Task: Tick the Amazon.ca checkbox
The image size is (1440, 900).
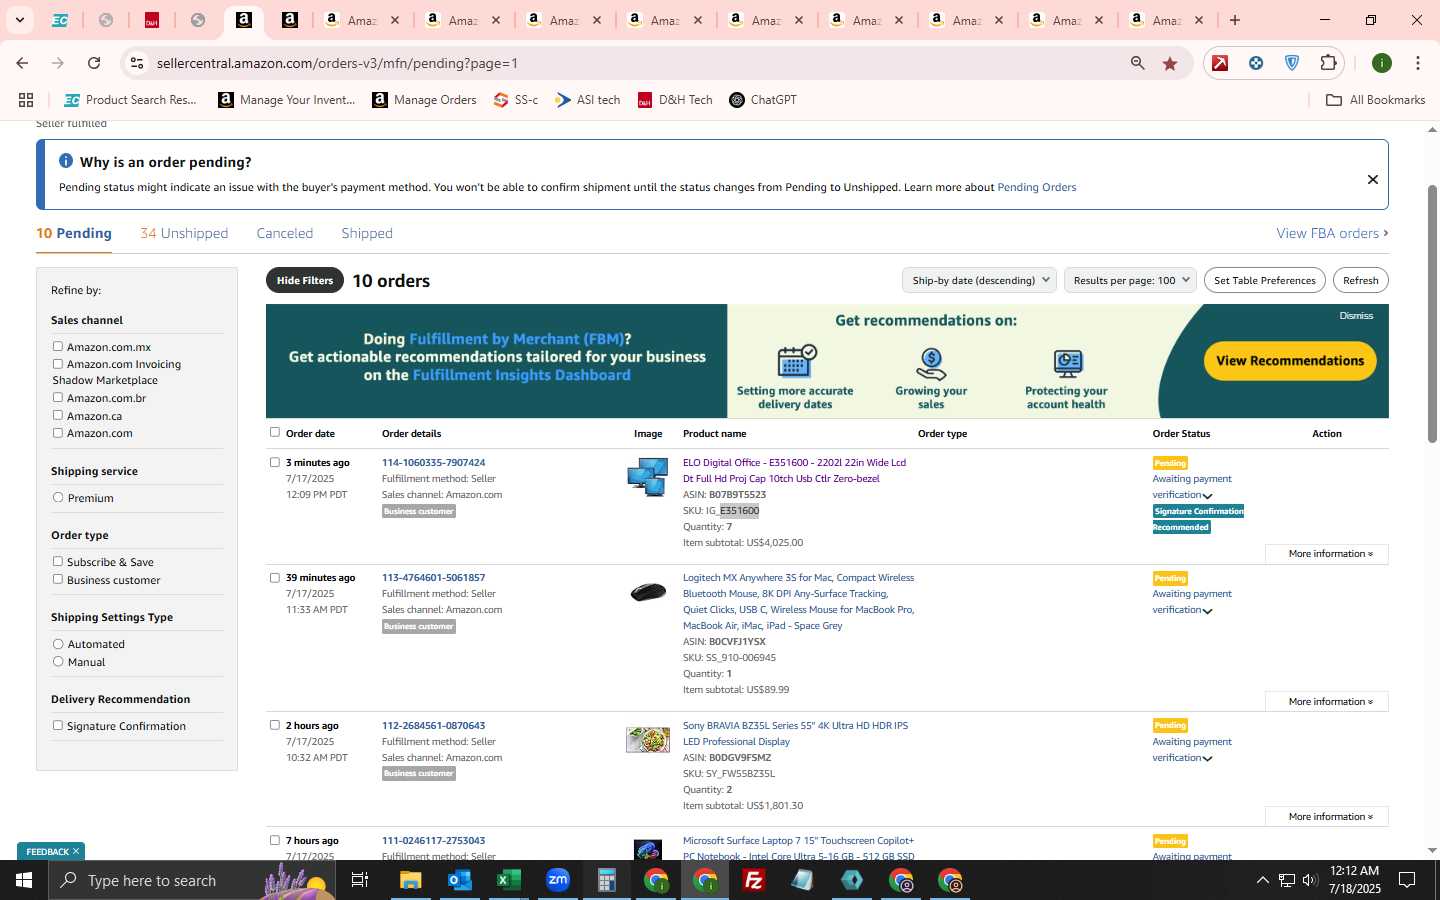Action: (58, 415)
